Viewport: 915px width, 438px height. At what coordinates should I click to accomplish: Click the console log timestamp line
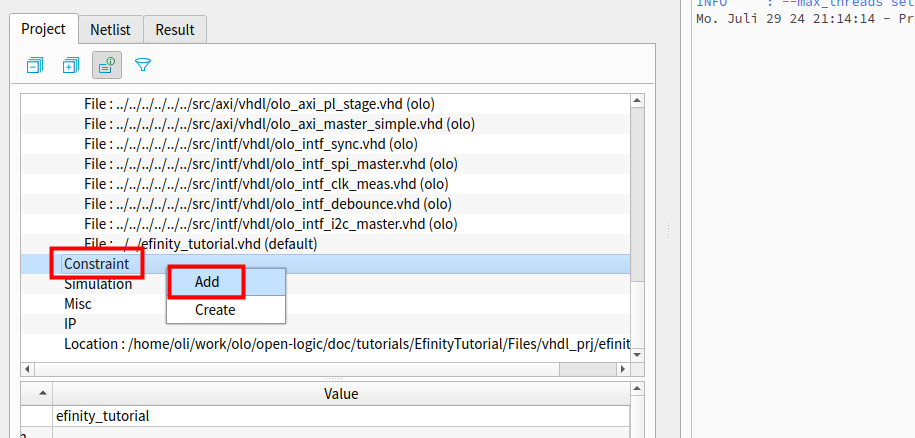(805, 18)
